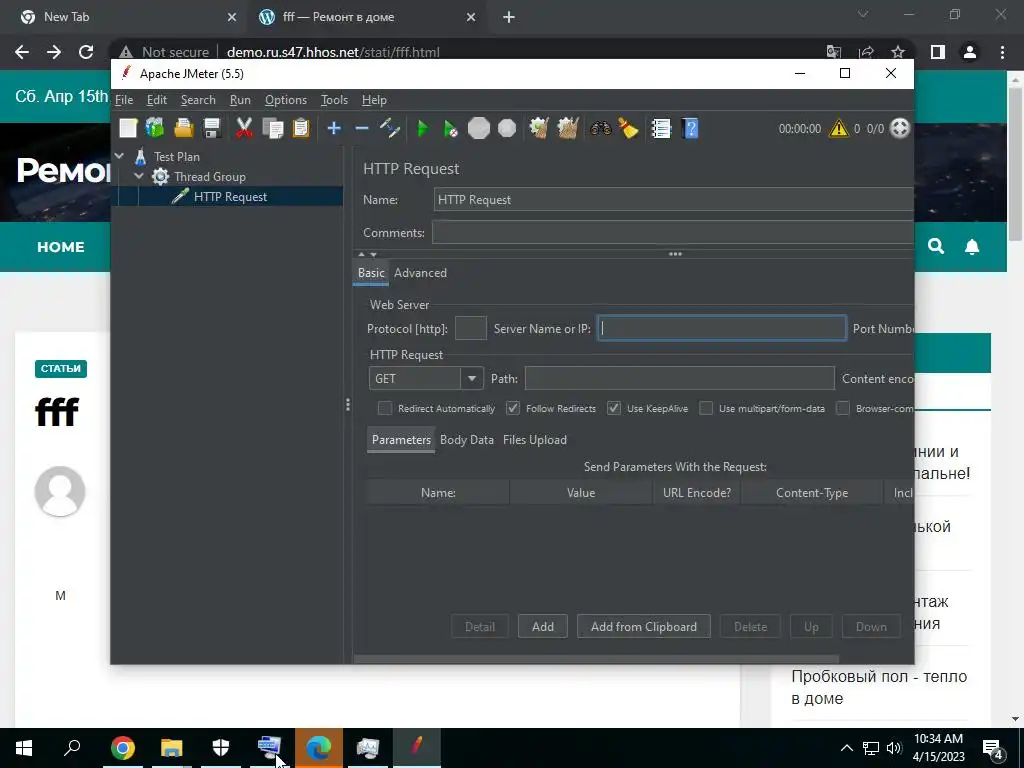Click the Stop test octagon icon

click(x=479, y=129)
